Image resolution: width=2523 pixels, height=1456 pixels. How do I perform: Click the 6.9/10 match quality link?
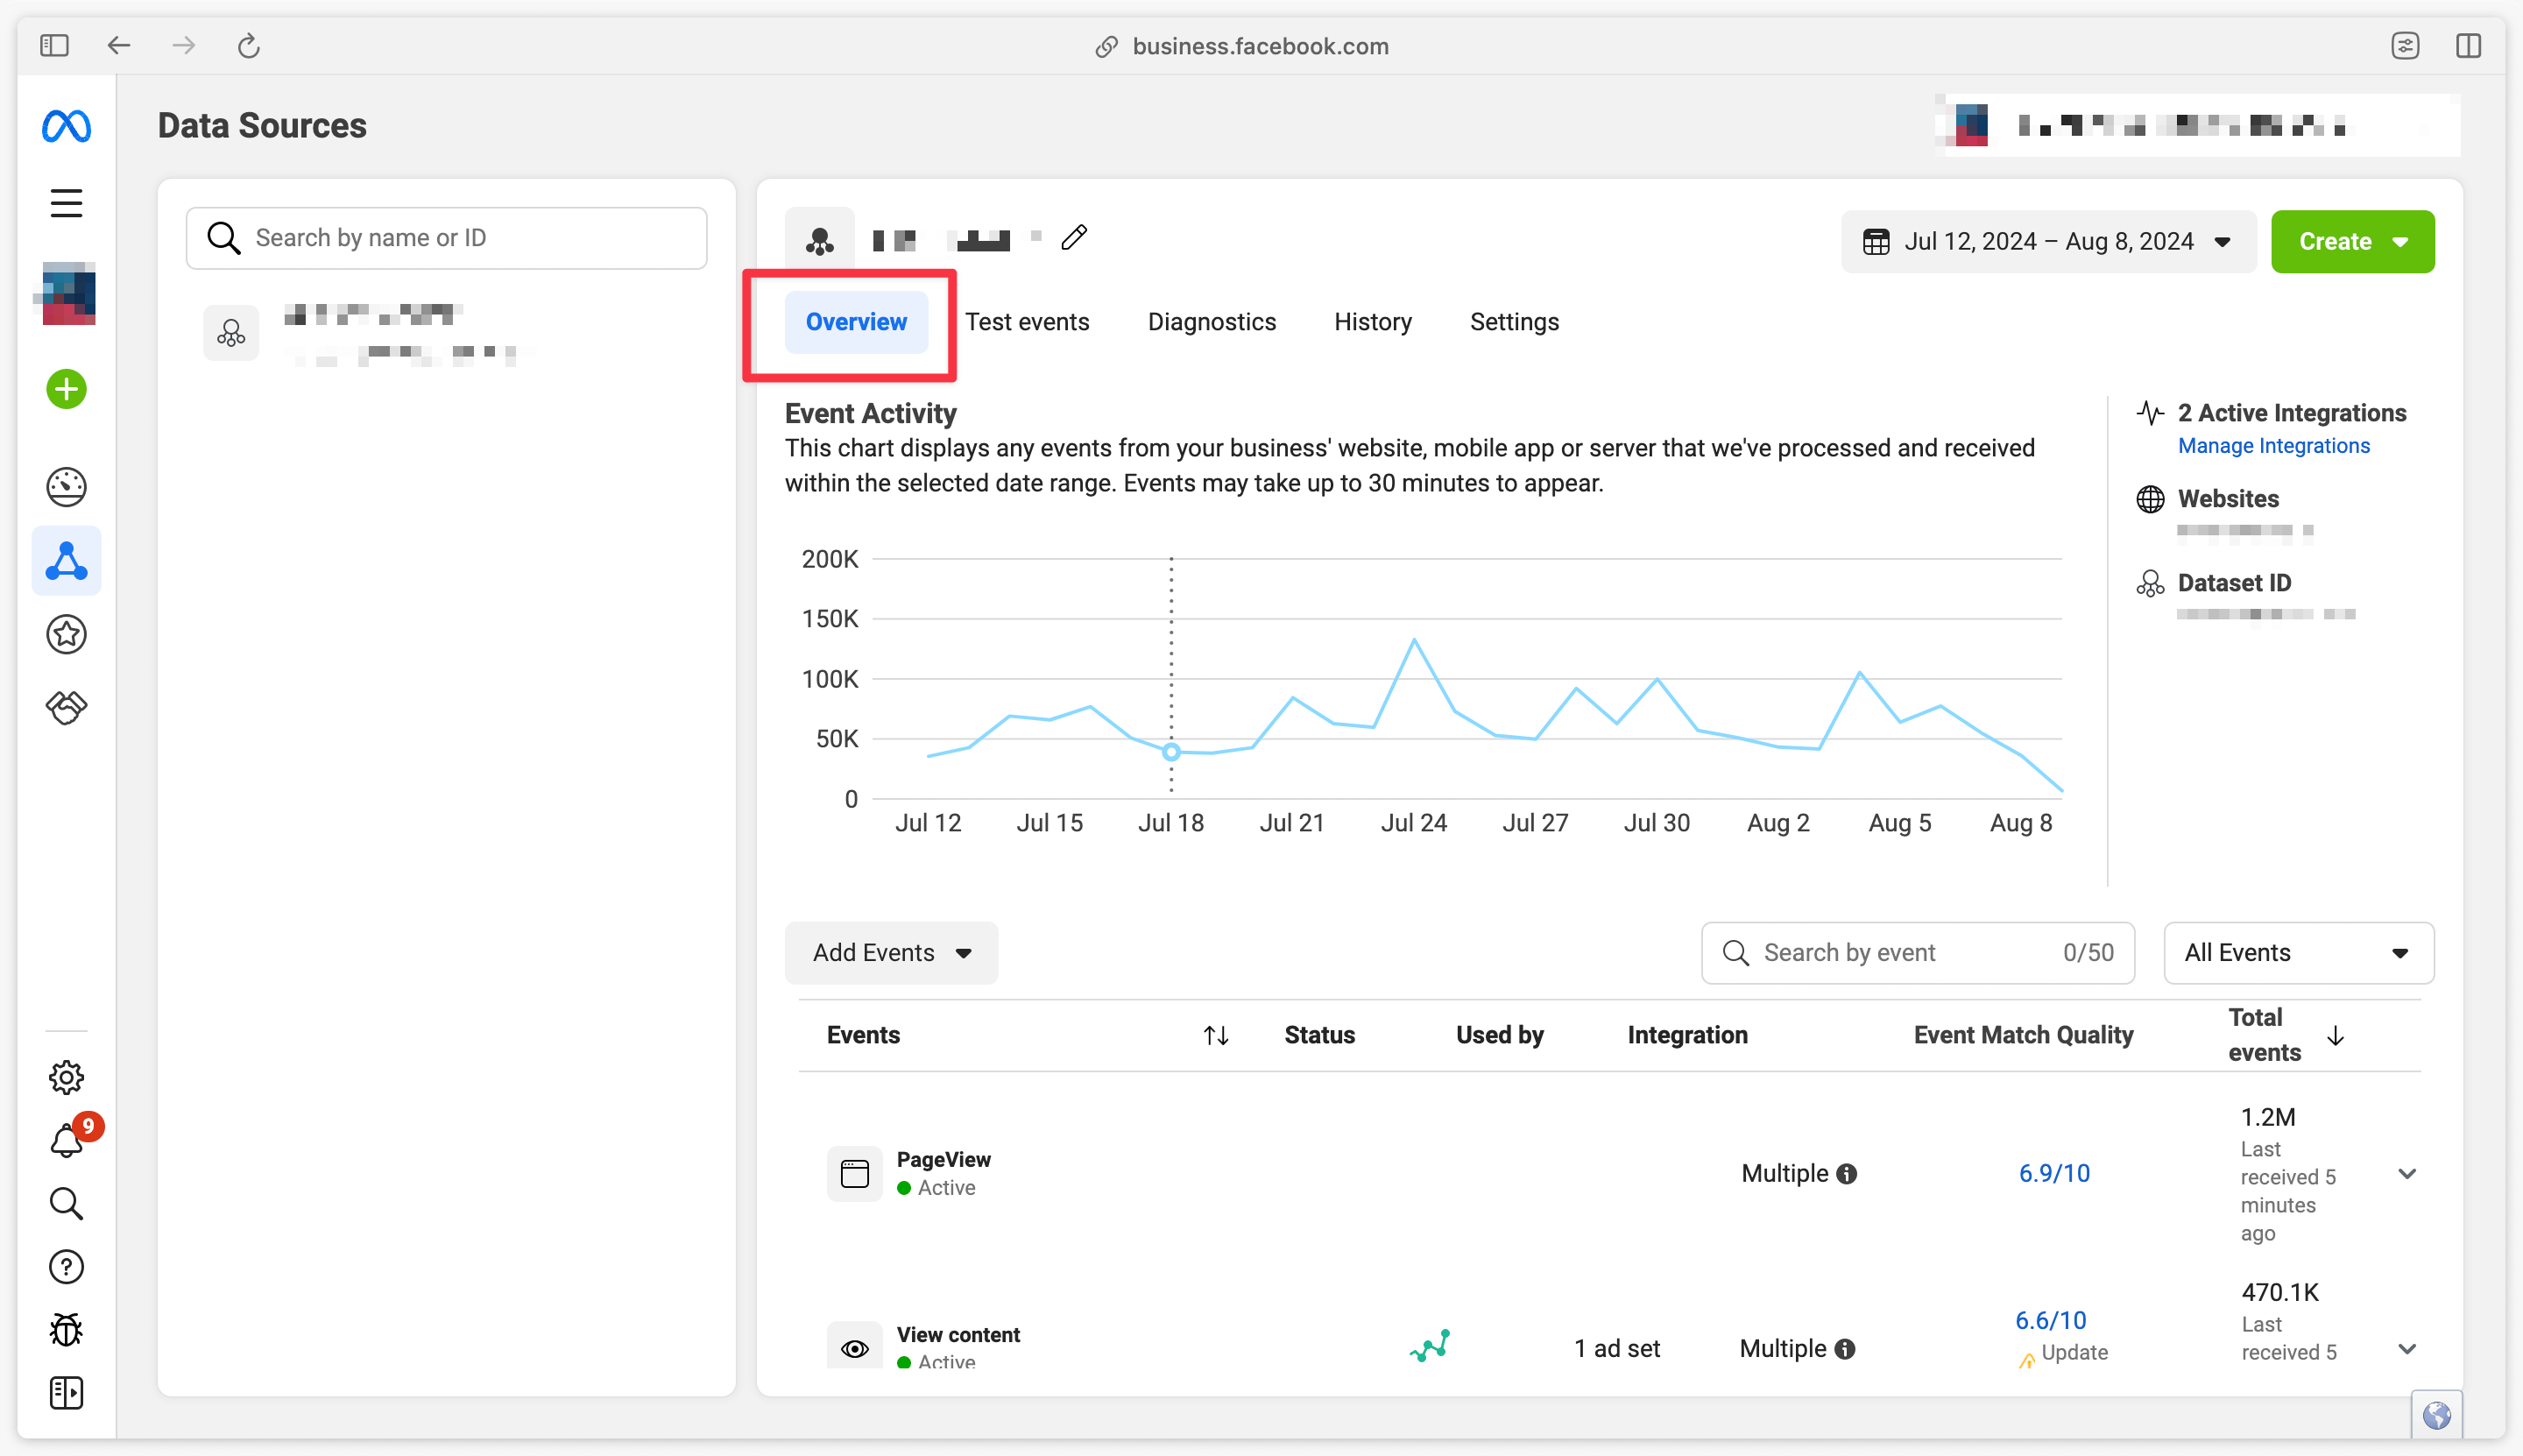(2053, 1173)
